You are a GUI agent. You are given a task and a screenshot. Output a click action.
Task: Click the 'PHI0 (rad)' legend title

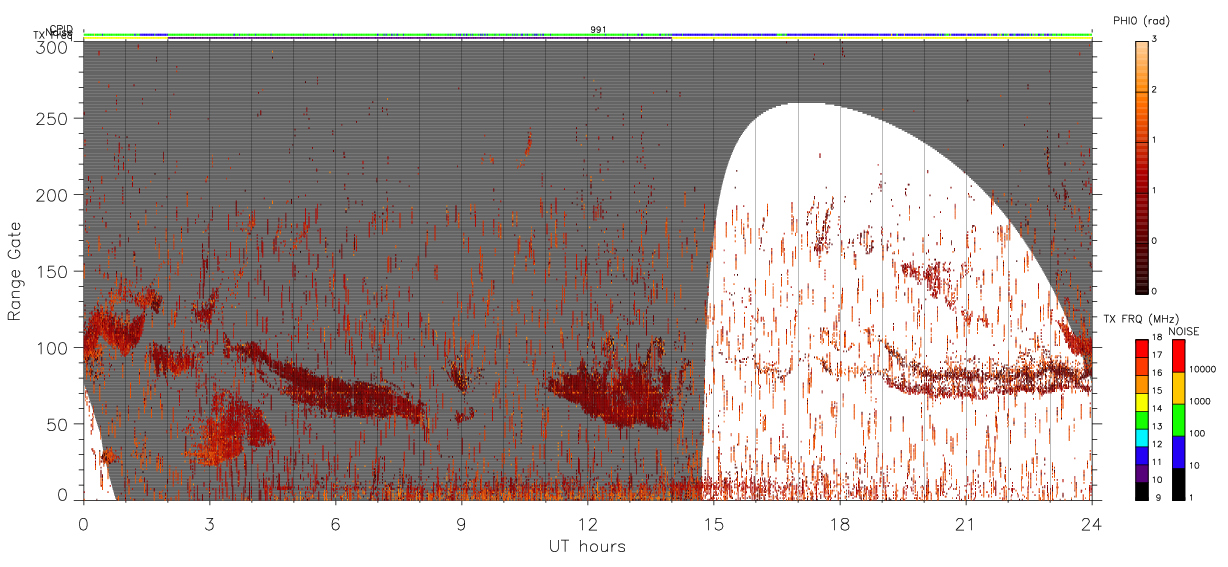click(x=1143, y=22)
